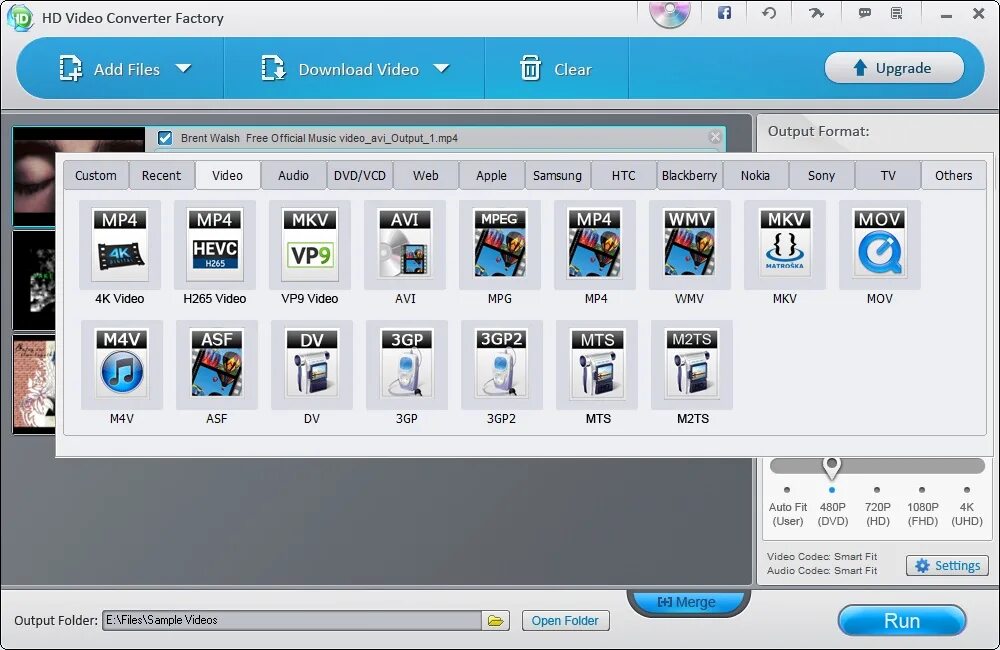Open the Nokia devices tab

coord(756,175)
